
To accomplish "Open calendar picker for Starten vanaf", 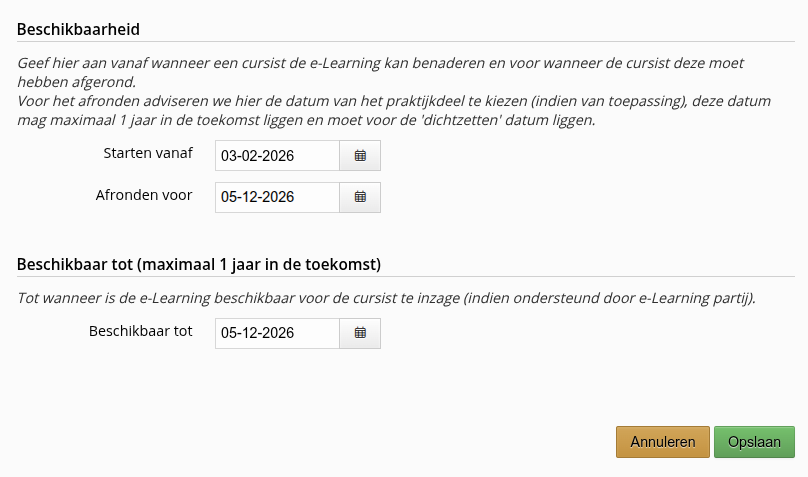I will pos(360,156).
